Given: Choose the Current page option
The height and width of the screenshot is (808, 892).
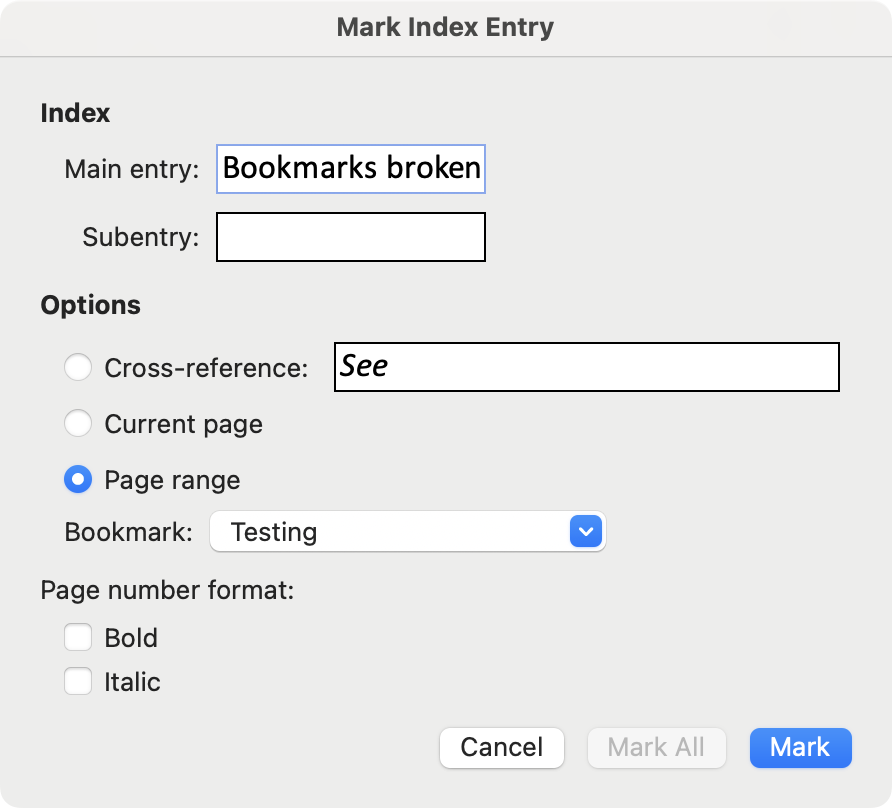Looking at the screenshot, I should [78, 423].
